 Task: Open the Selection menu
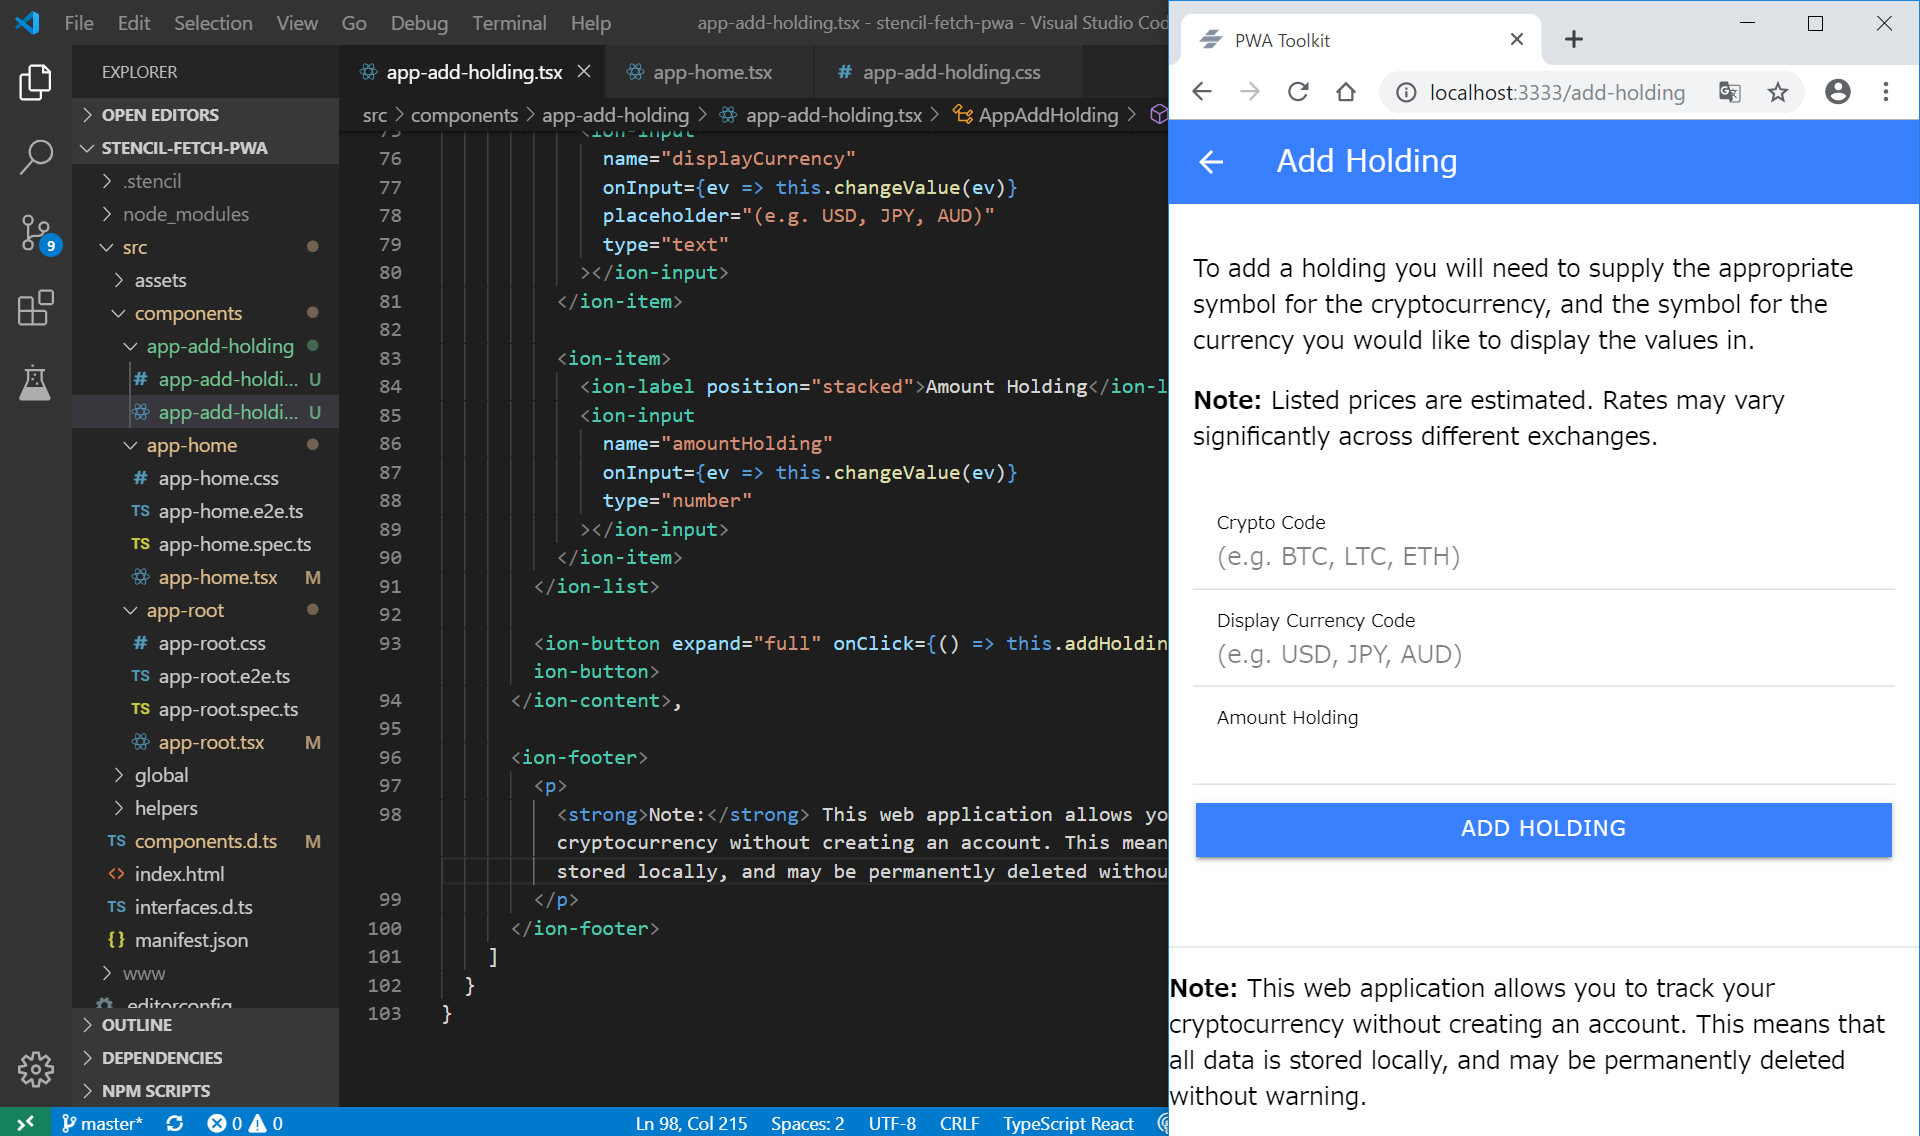pyautogui.click(x=213, y=22)
